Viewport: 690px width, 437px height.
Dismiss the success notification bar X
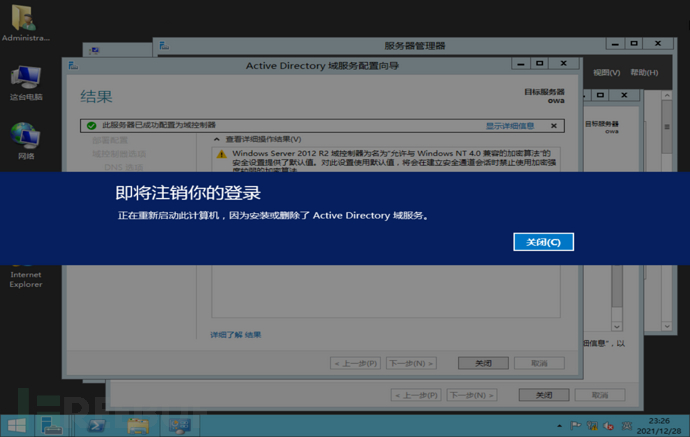(554, 126)
